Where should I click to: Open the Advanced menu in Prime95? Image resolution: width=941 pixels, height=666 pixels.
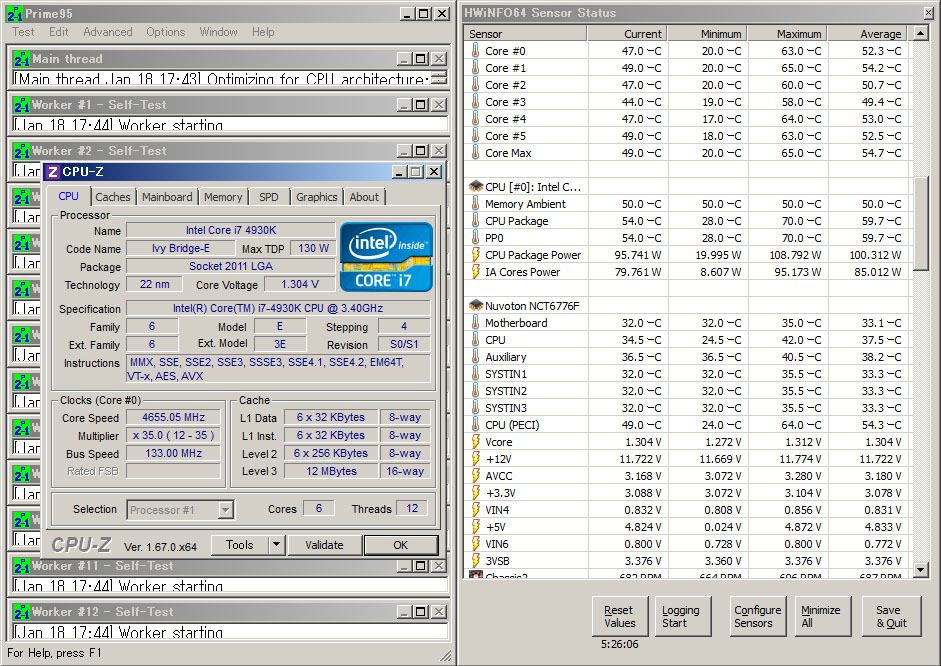coord(108,32)
